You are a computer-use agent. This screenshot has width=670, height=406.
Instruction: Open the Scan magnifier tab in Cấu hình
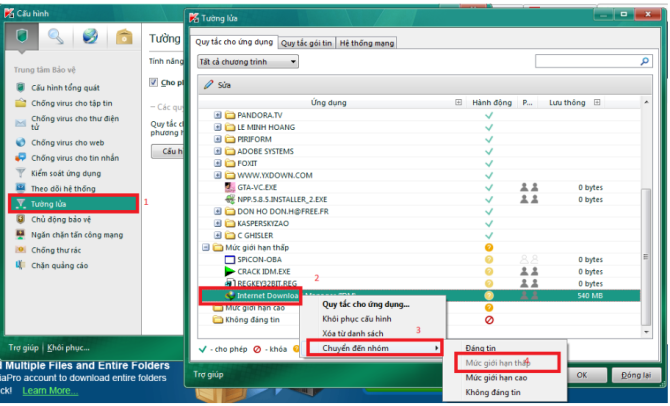(x=56, y=37)
